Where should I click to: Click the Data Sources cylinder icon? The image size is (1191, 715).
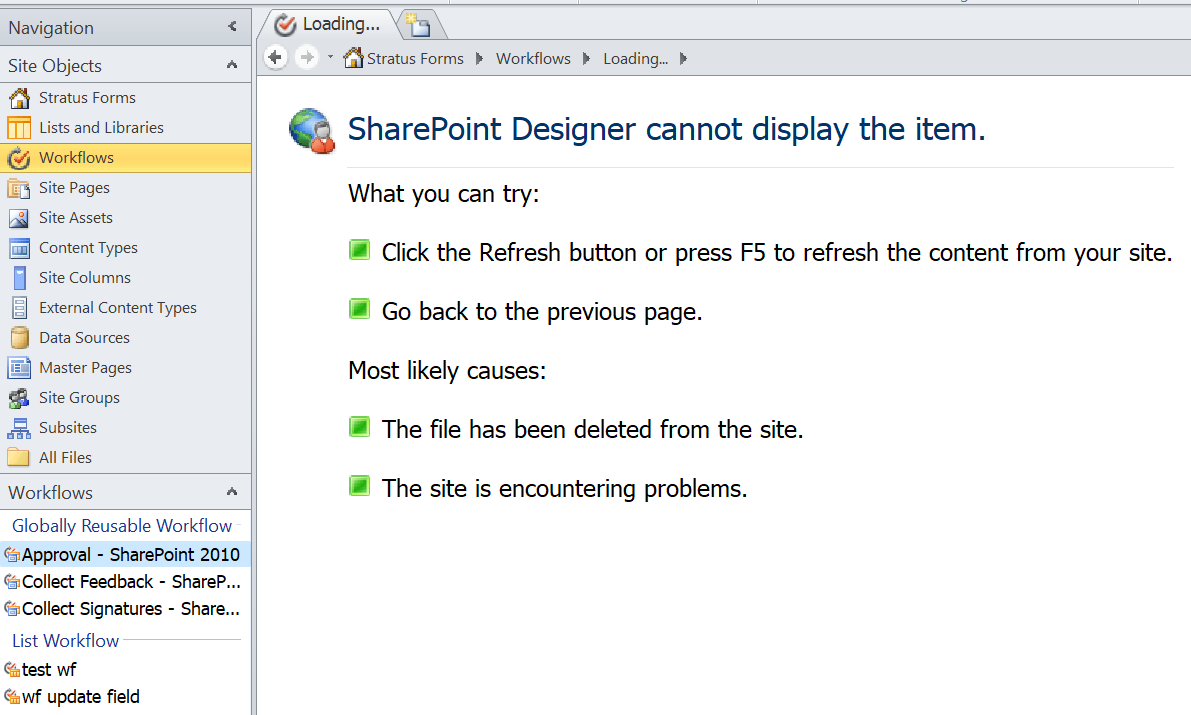point(20,338)
